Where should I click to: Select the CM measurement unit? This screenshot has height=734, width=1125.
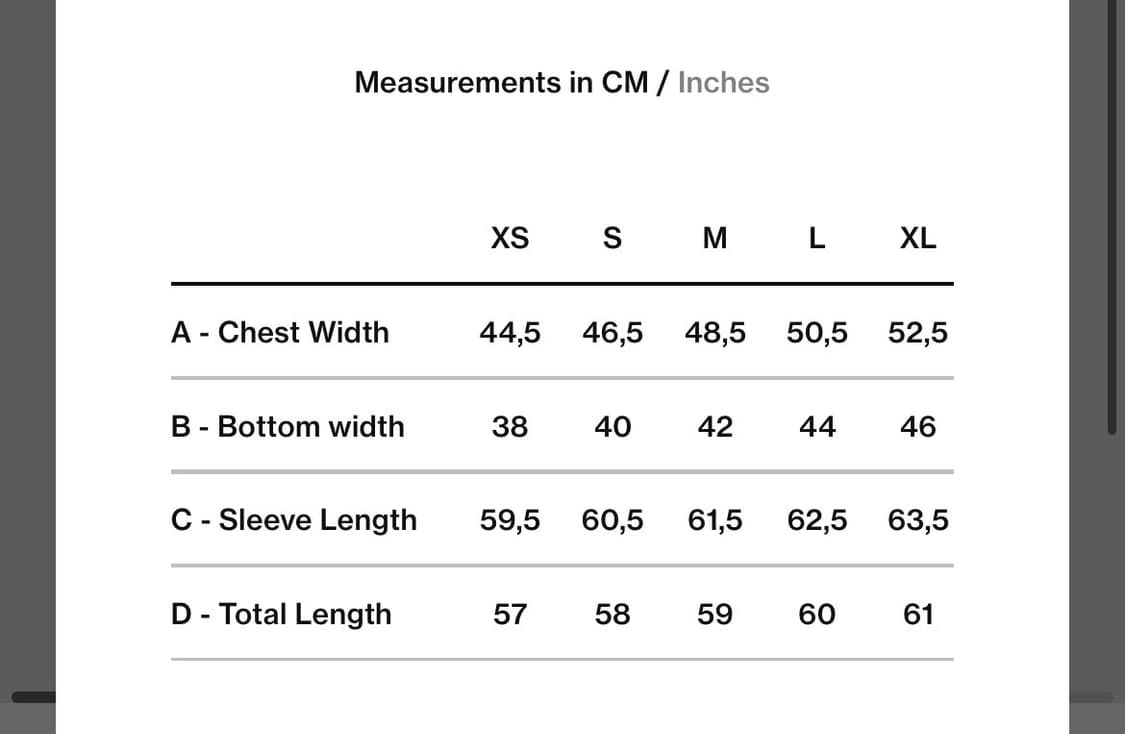pos(625,82)
